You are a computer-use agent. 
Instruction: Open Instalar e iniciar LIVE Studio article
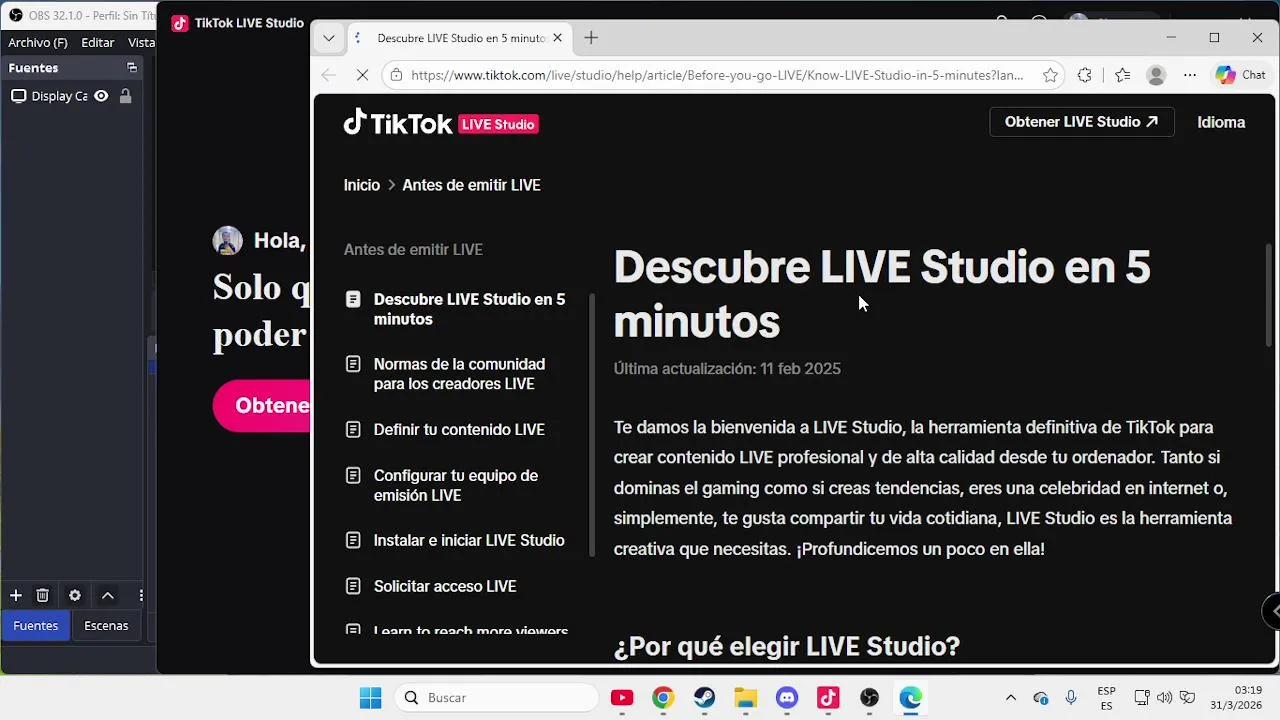[455, 540]
